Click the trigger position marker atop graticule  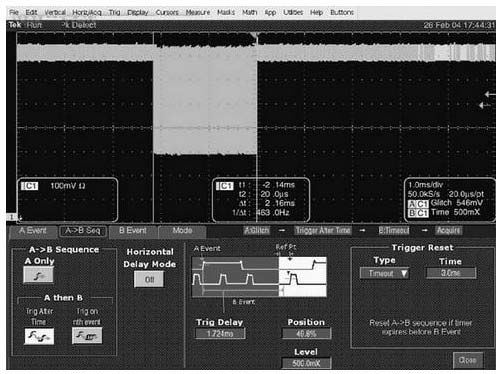click(255, 35)
